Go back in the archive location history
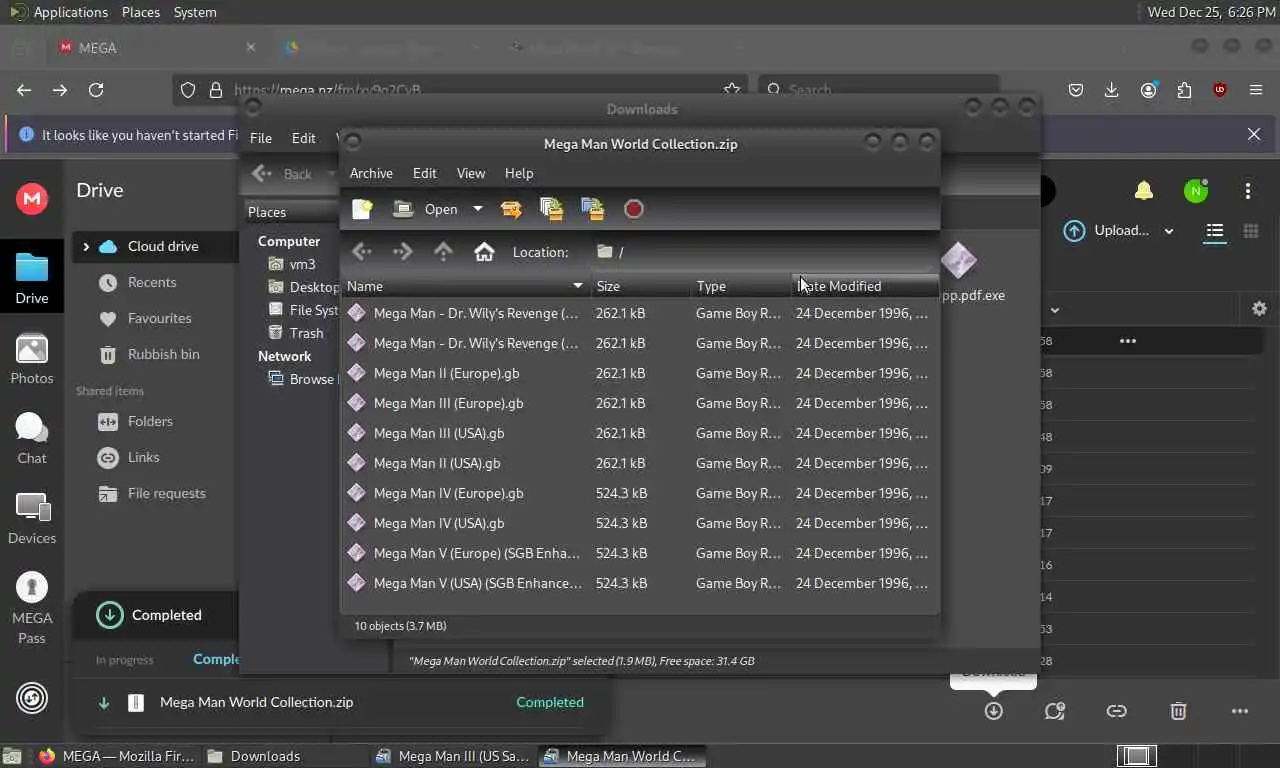This screenshot has height=768, width=1280. (362, 252)
